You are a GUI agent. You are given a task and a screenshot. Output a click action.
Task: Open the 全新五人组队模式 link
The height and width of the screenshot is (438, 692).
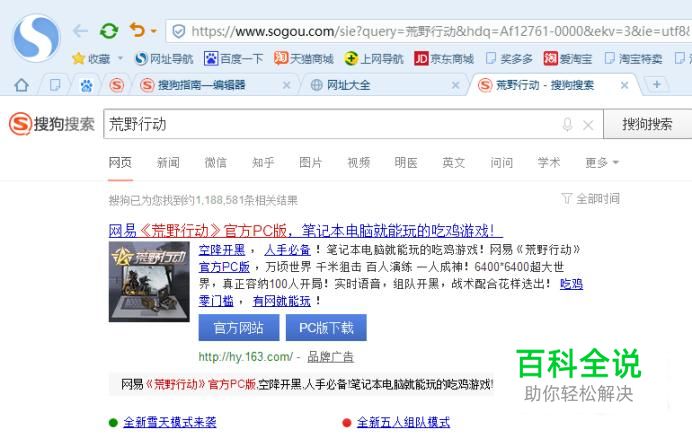(403, 423)
